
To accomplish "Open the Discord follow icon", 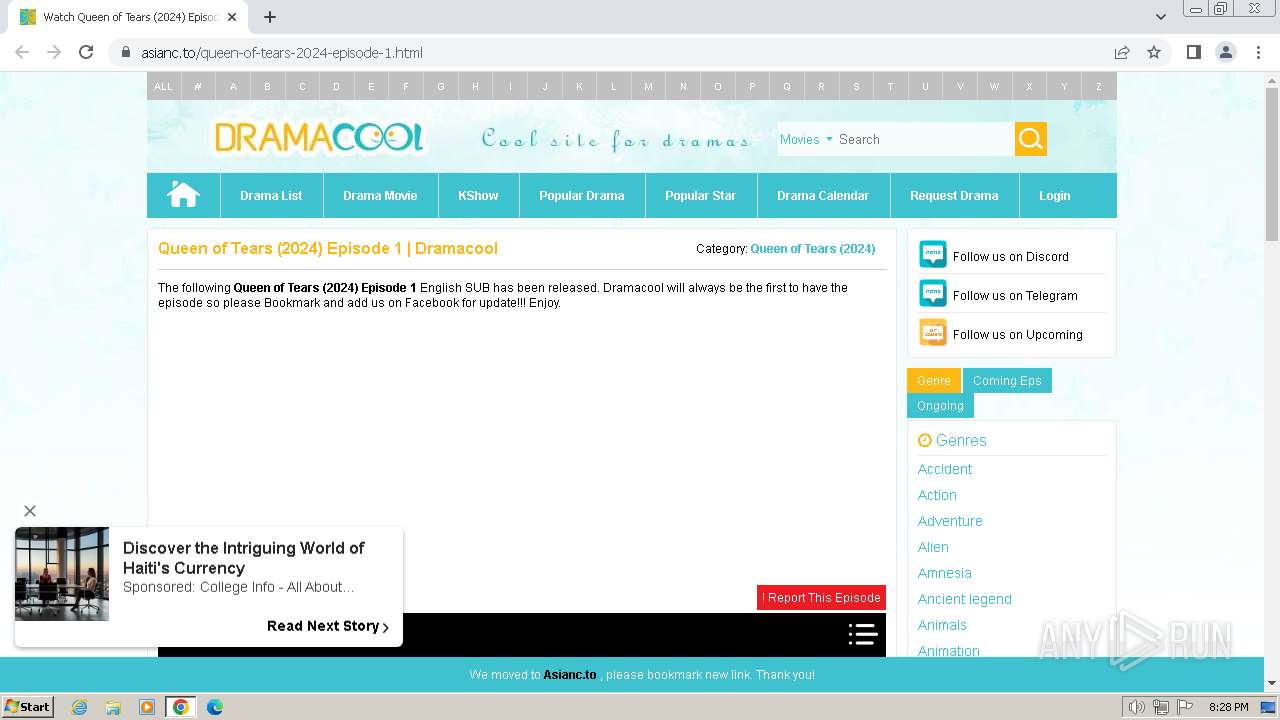I will 933,255.
